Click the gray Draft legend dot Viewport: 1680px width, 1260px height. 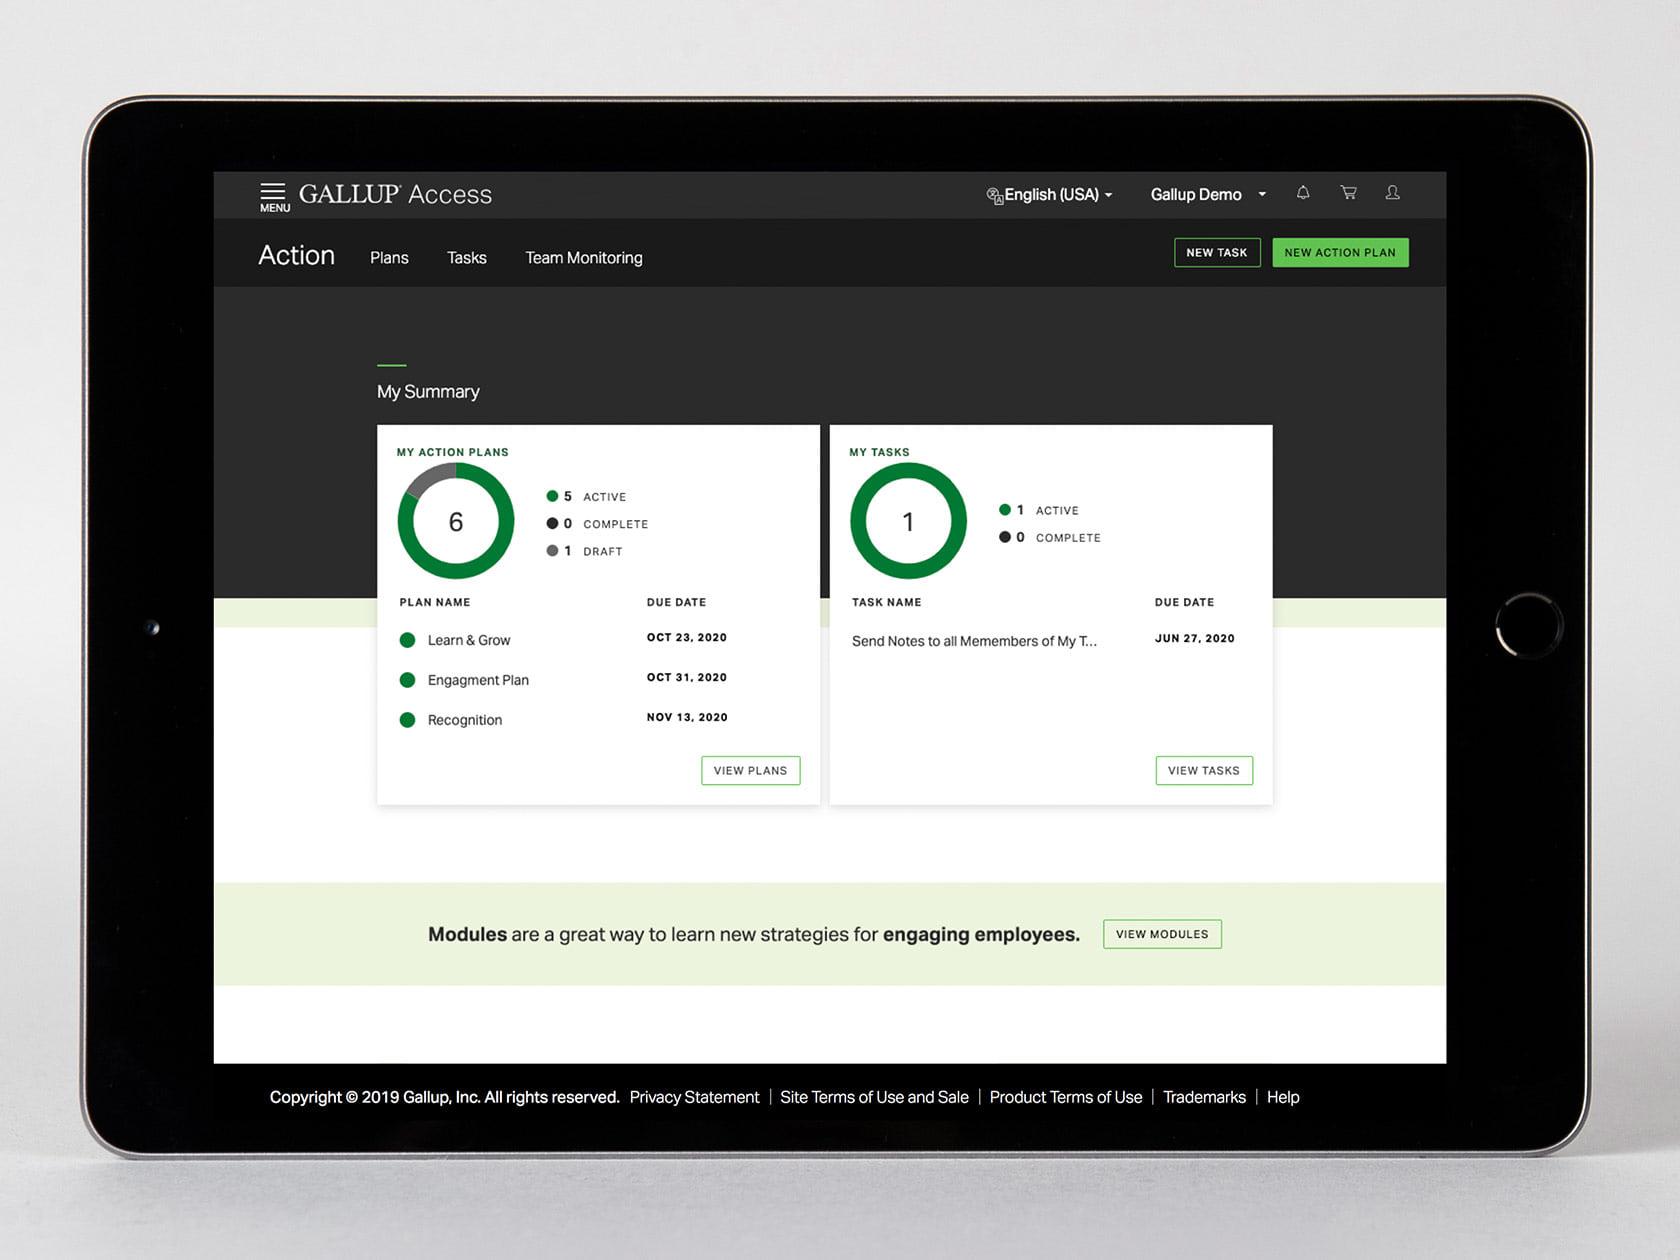coord(551,551)
